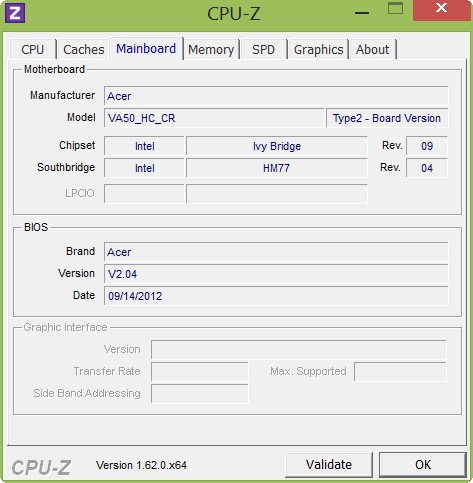Minimize the CPU-Z window

click(362, 13)
